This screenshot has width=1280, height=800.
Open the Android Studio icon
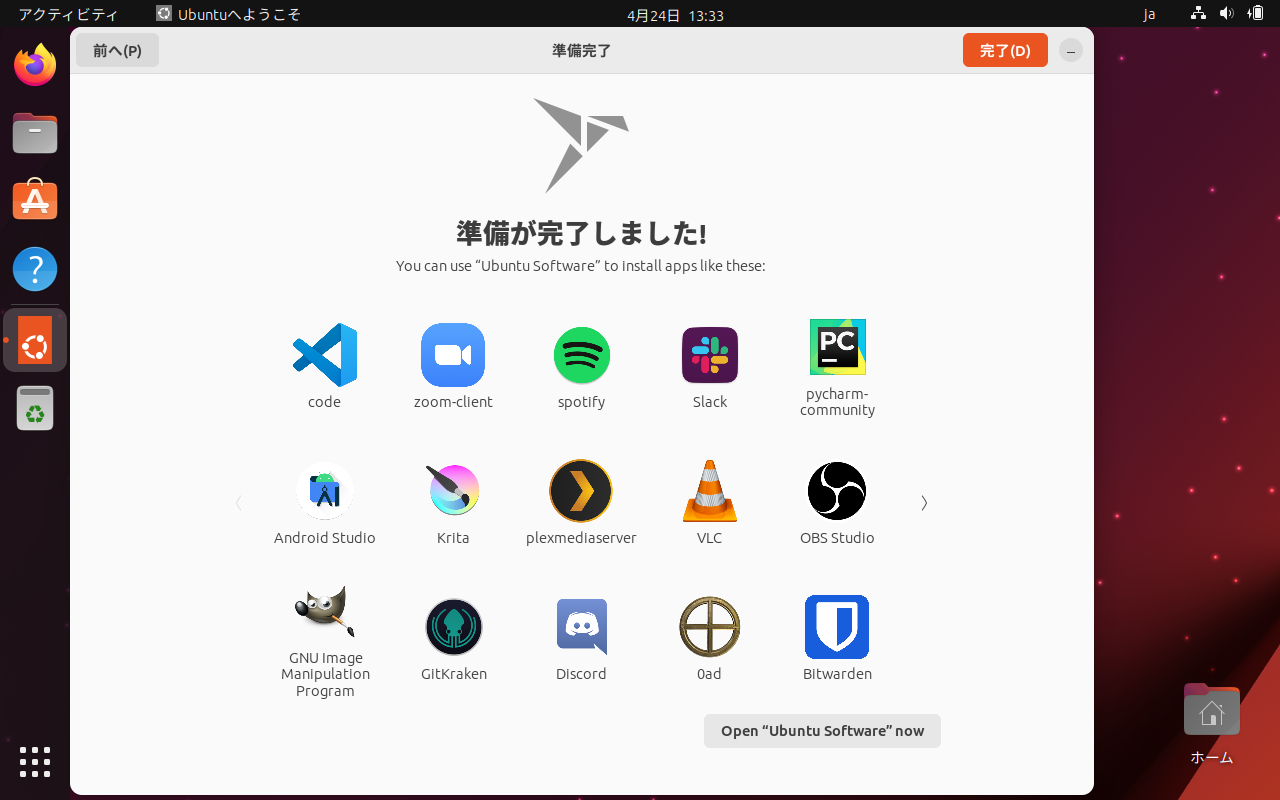pos(325,491)
